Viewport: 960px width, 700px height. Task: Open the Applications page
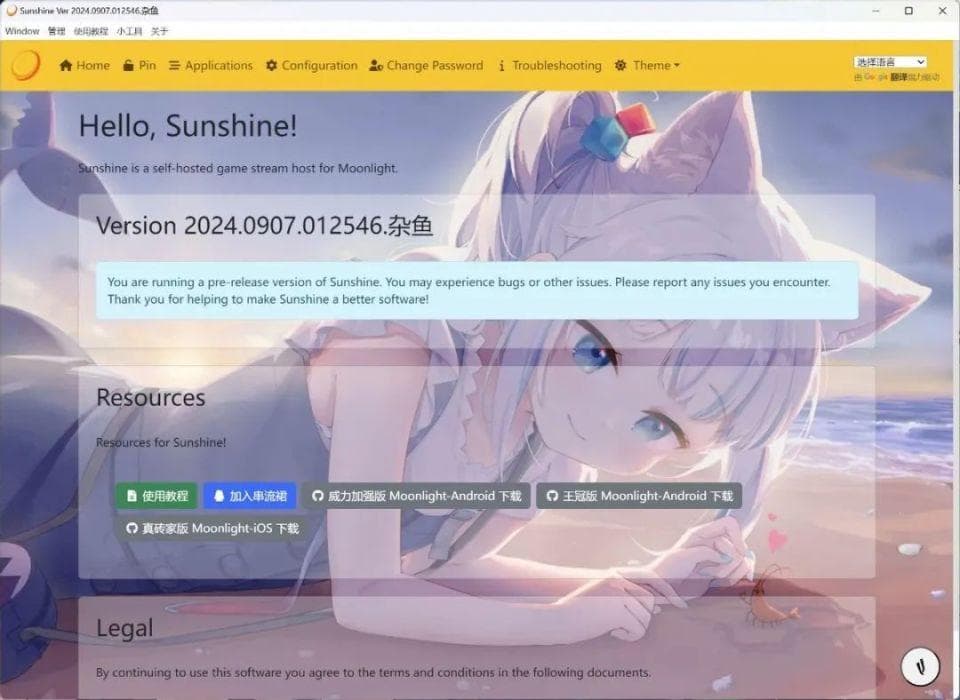[x=211, y=66]
